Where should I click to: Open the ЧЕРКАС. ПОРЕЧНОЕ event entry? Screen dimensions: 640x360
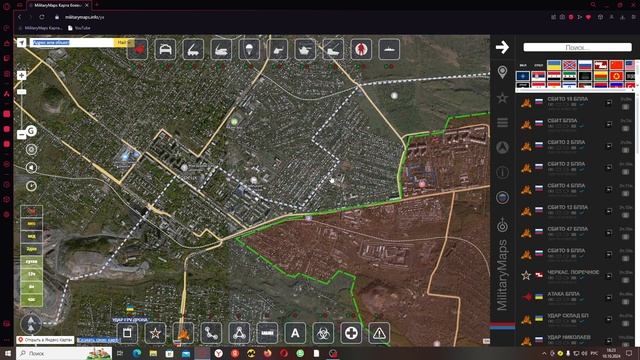(573, 272)
